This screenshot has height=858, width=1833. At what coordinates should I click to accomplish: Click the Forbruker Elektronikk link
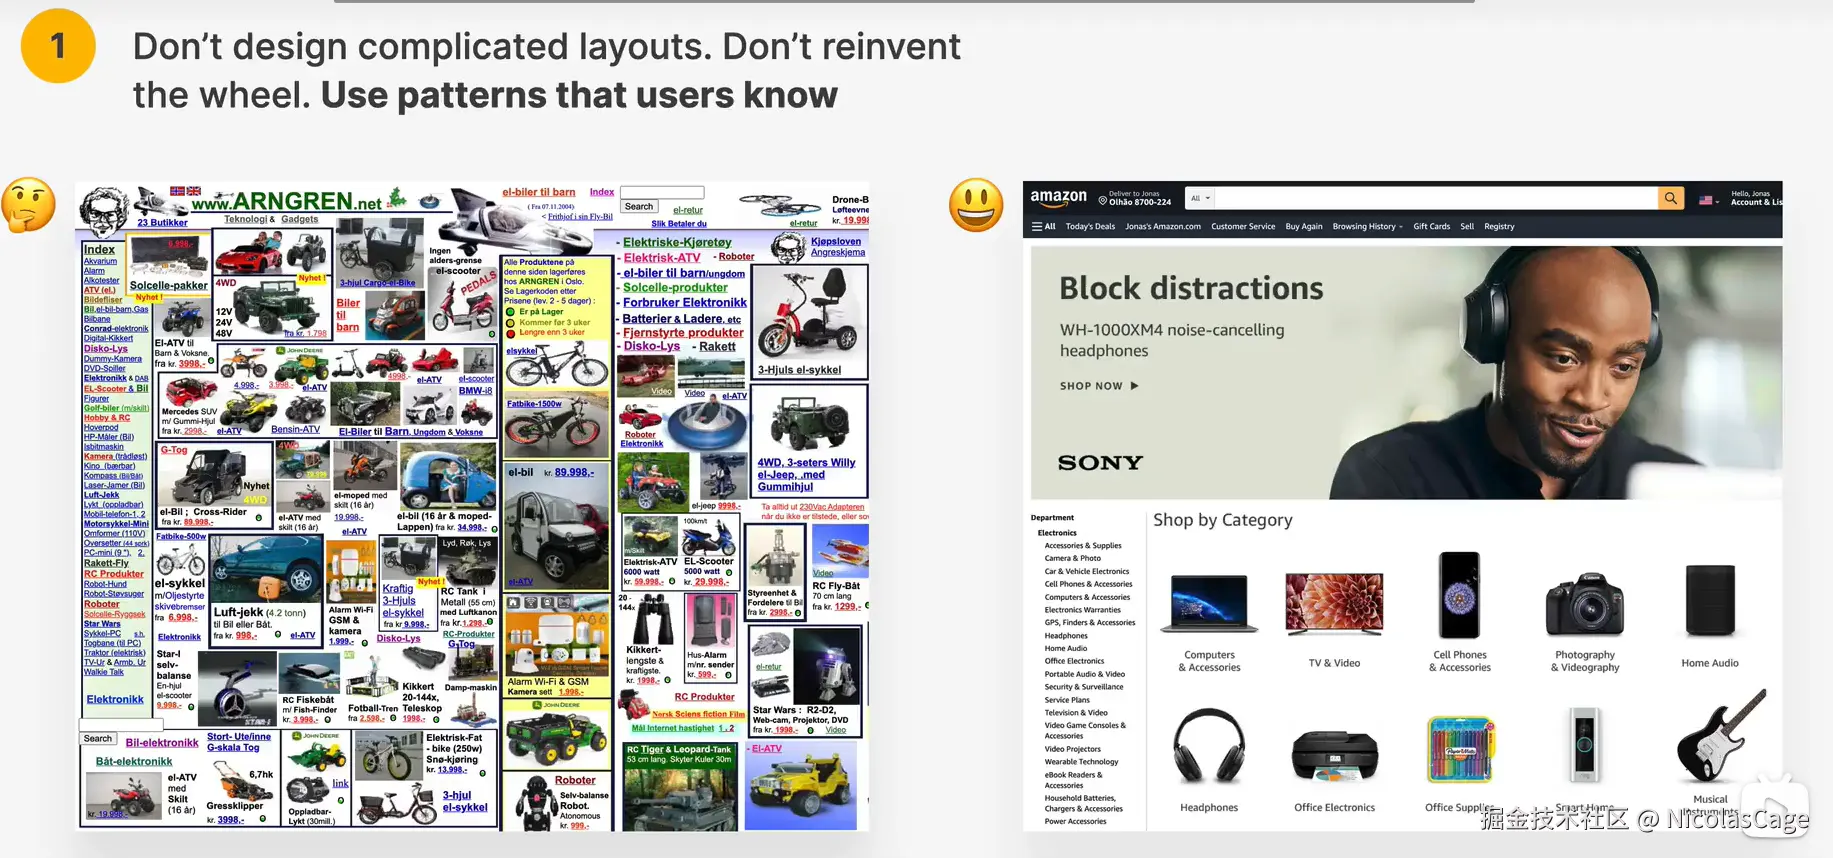[685, 302]
